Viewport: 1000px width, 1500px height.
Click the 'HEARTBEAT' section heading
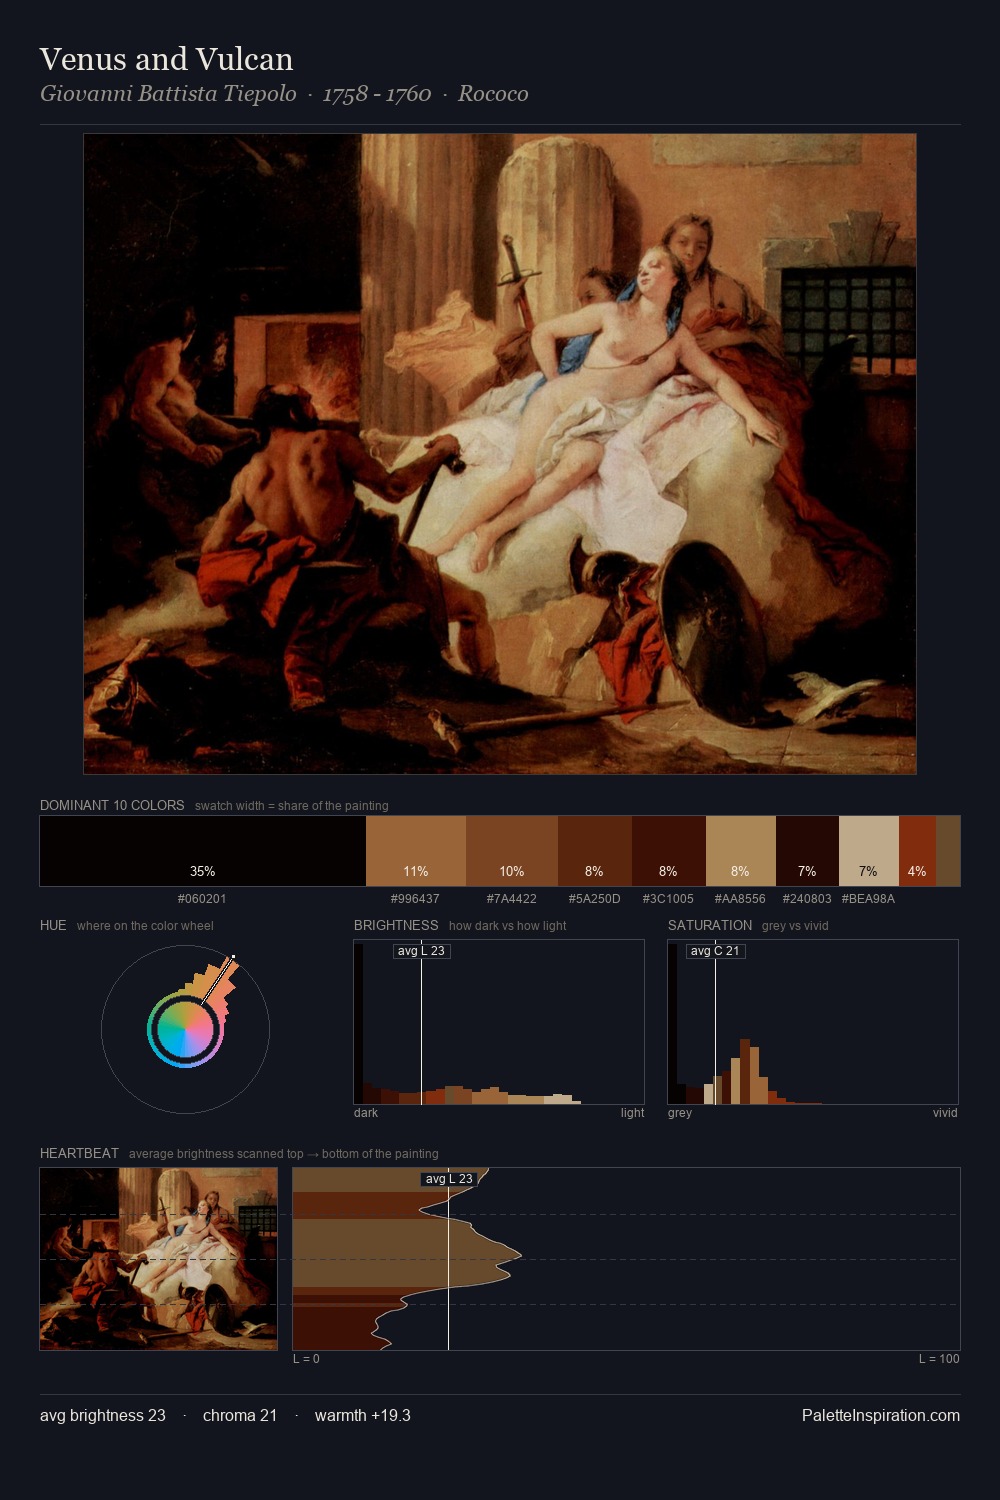79,1153
